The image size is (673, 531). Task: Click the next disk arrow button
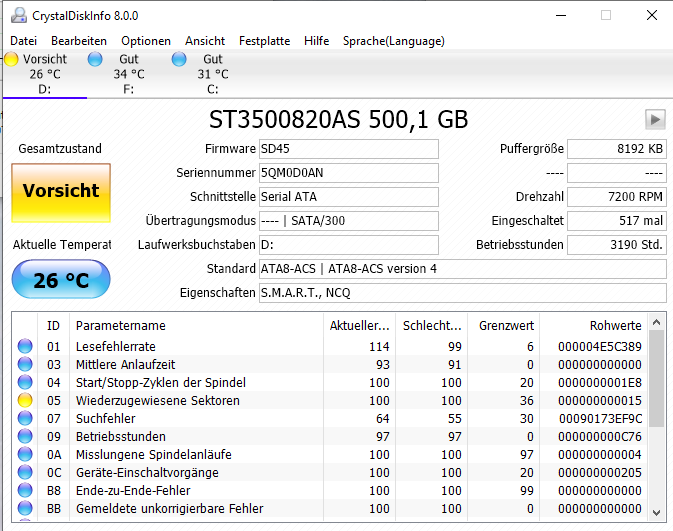pyautogui.click(x=655, y=119)
